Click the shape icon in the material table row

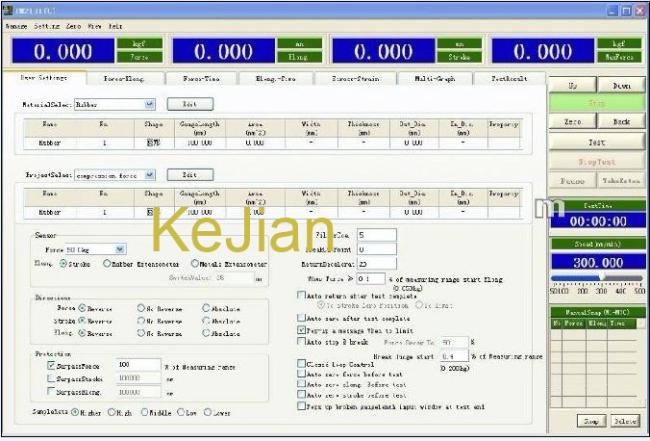point(153,143)
